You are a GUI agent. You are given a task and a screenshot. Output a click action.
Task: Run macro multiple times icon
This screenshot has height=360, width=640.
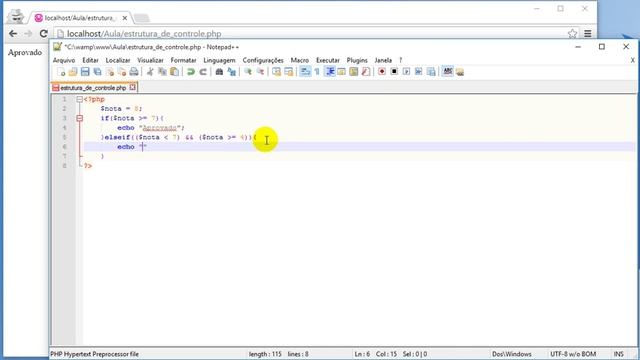(418, 72)
